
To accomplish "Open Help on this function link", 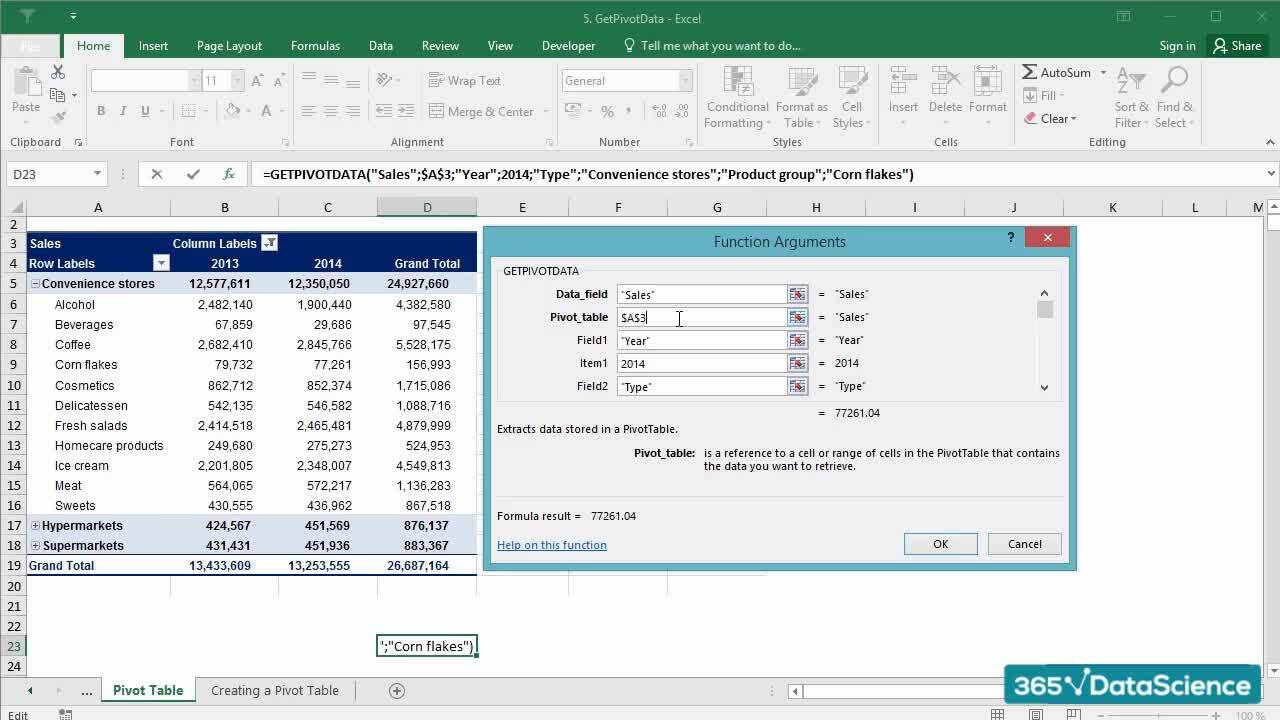I will point(552,545).
